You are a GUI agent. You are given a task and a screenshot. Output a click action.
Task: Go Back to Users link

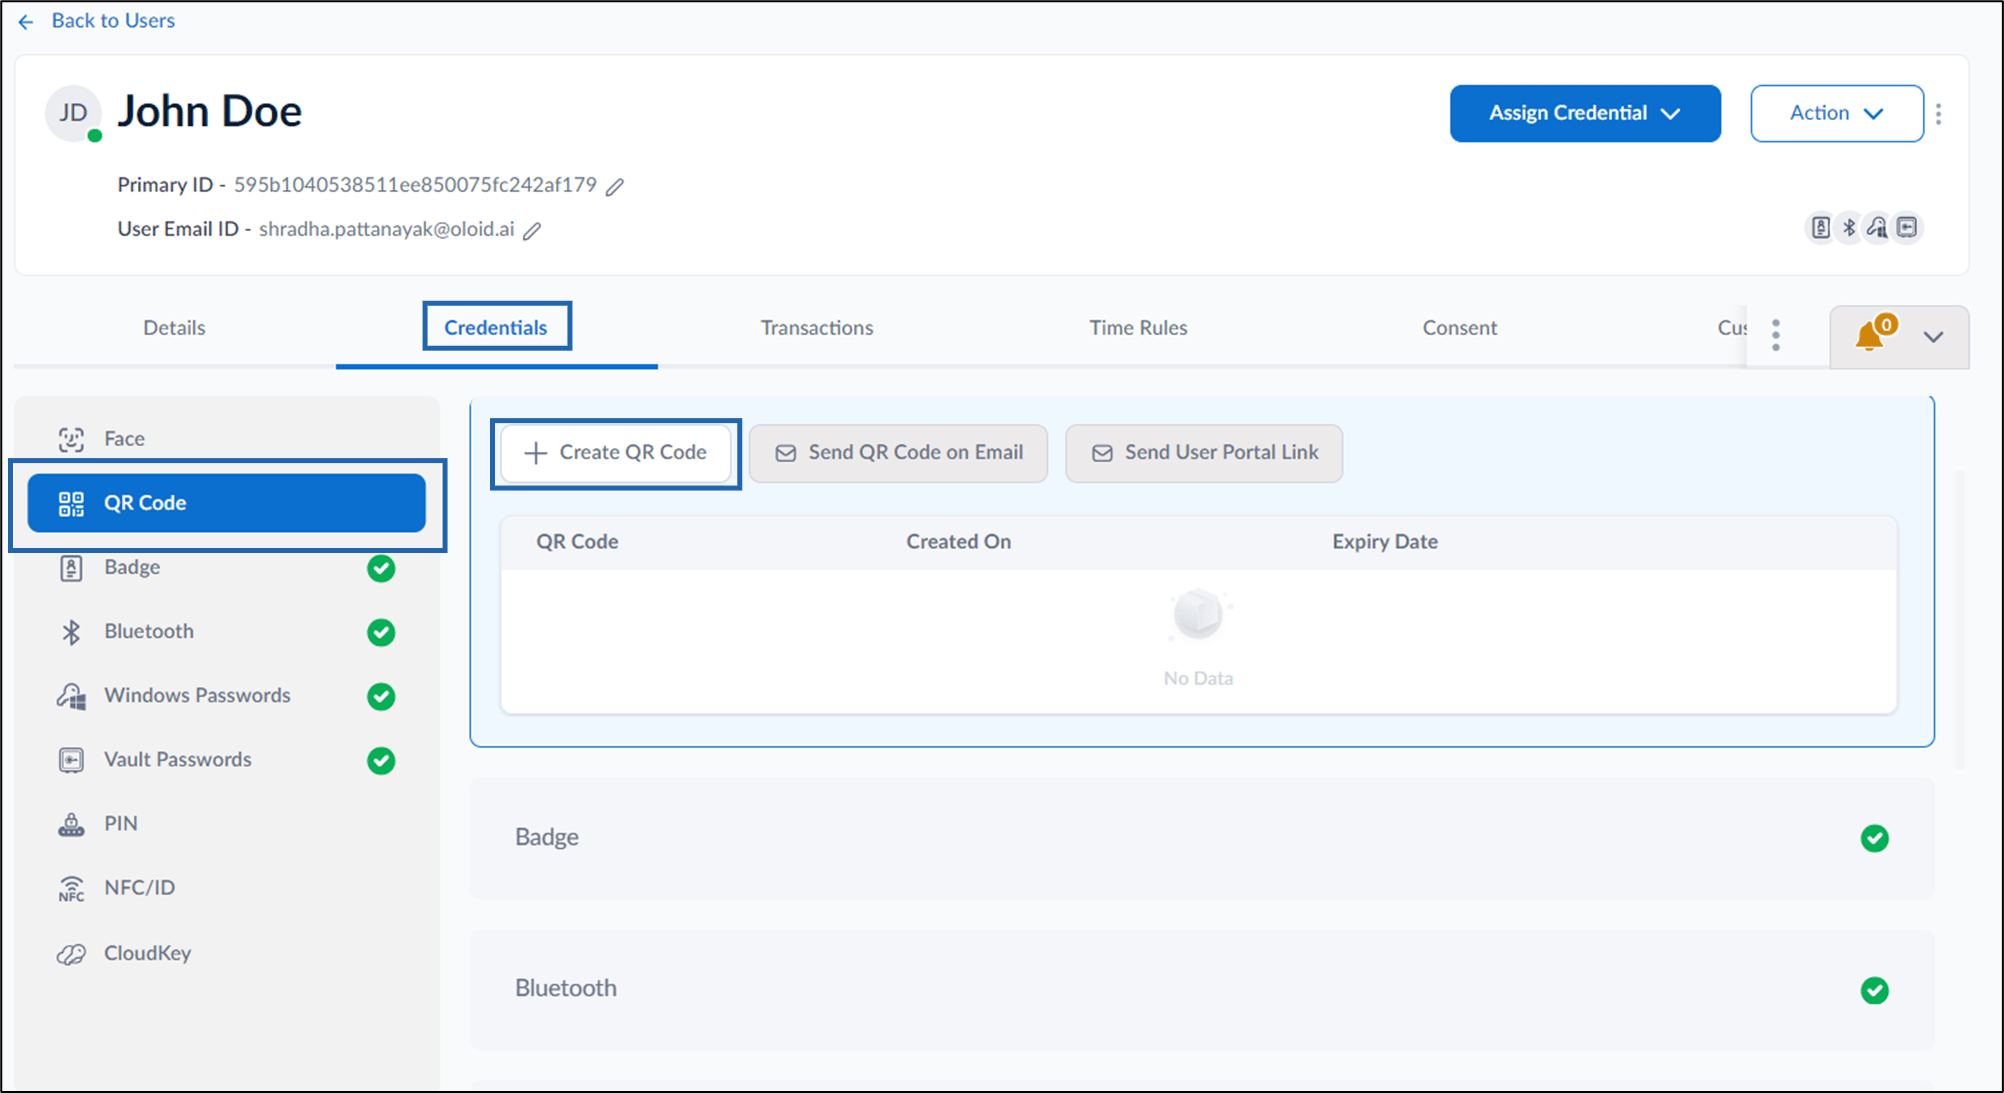(113, 21)
